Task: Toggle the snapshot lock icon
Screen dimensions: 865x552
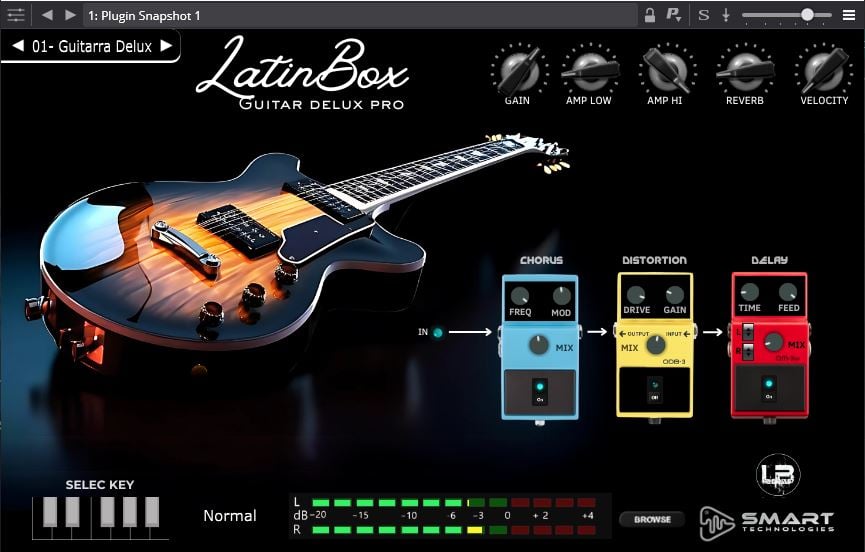Action: pos(650,15)
